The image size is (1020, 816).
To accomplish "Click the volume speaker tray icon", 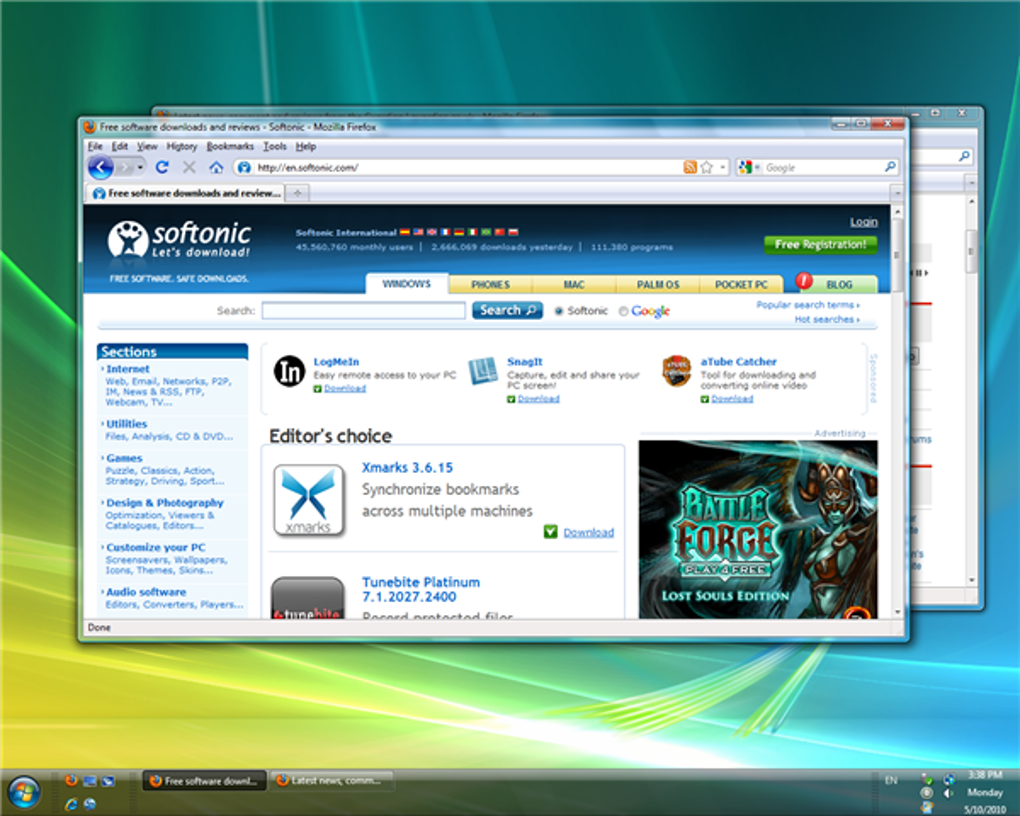I will [x=948, y=793].
